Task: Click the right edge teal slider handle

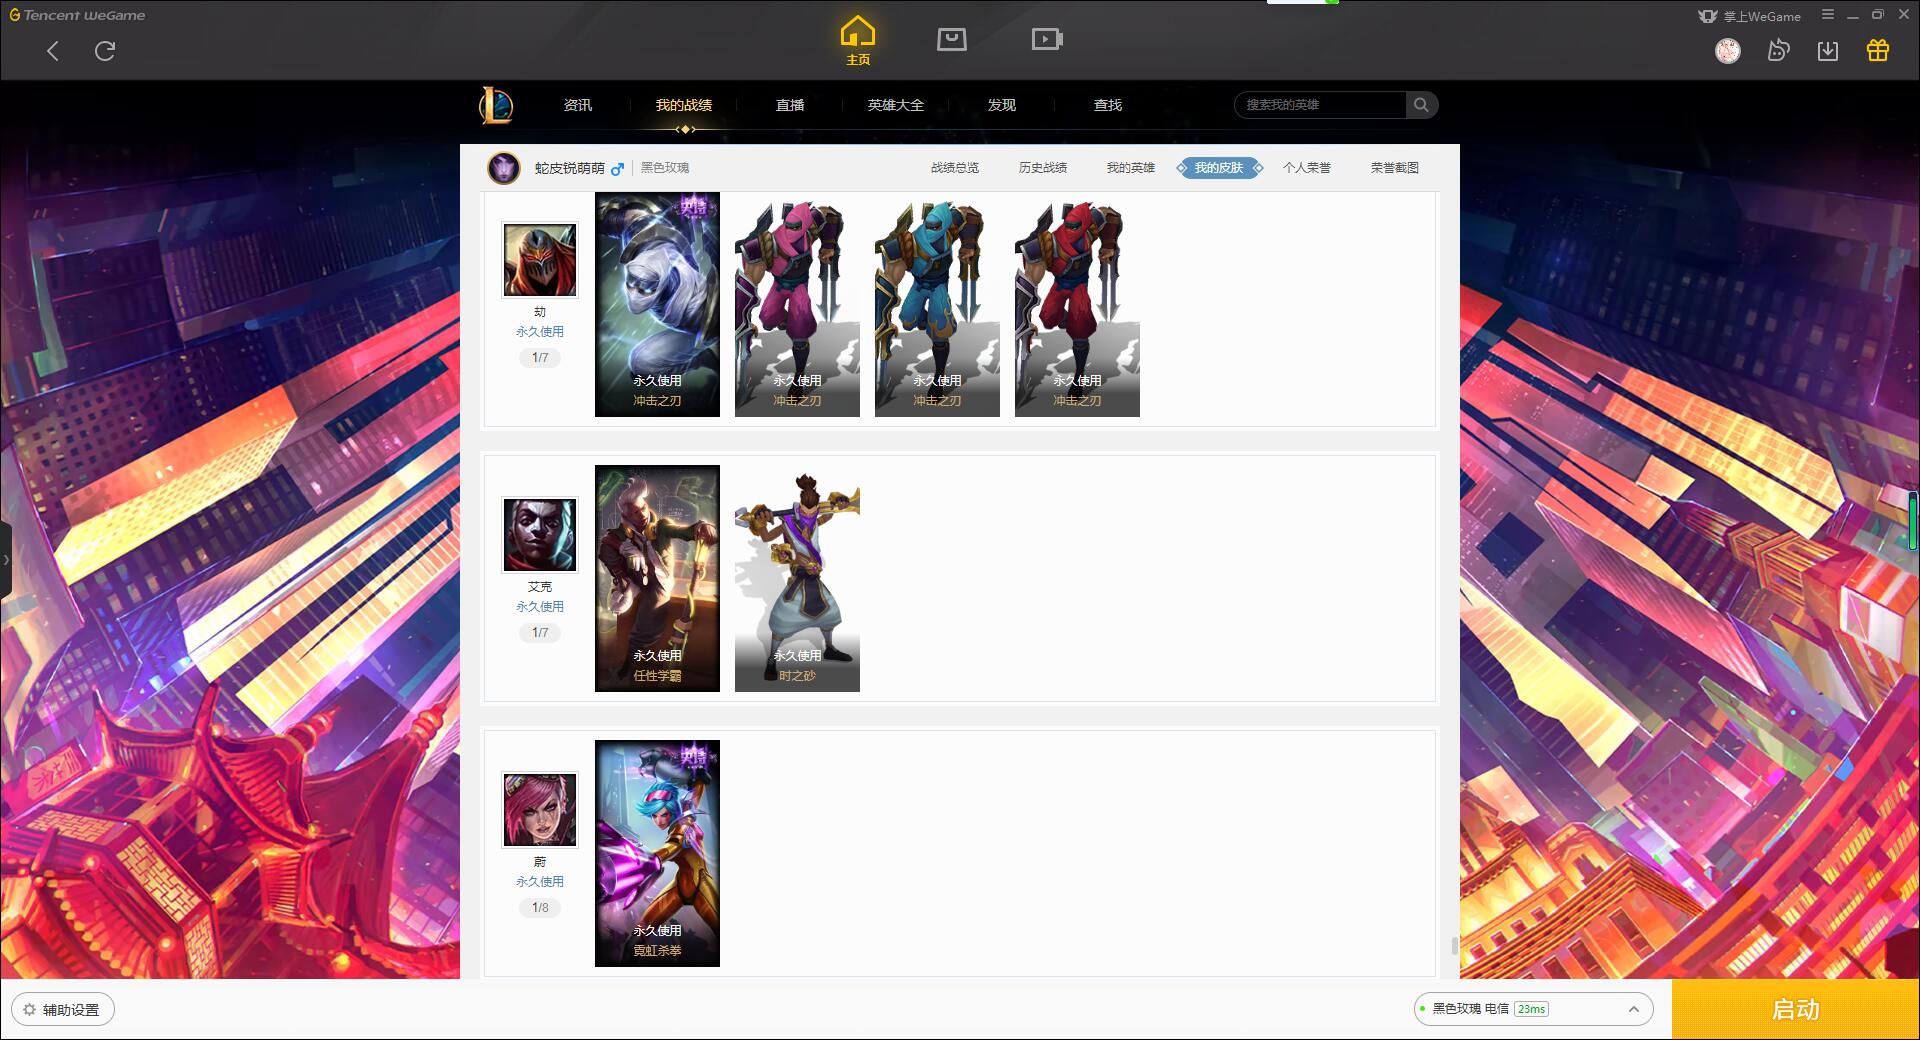Action: [x=1913, y=520]
